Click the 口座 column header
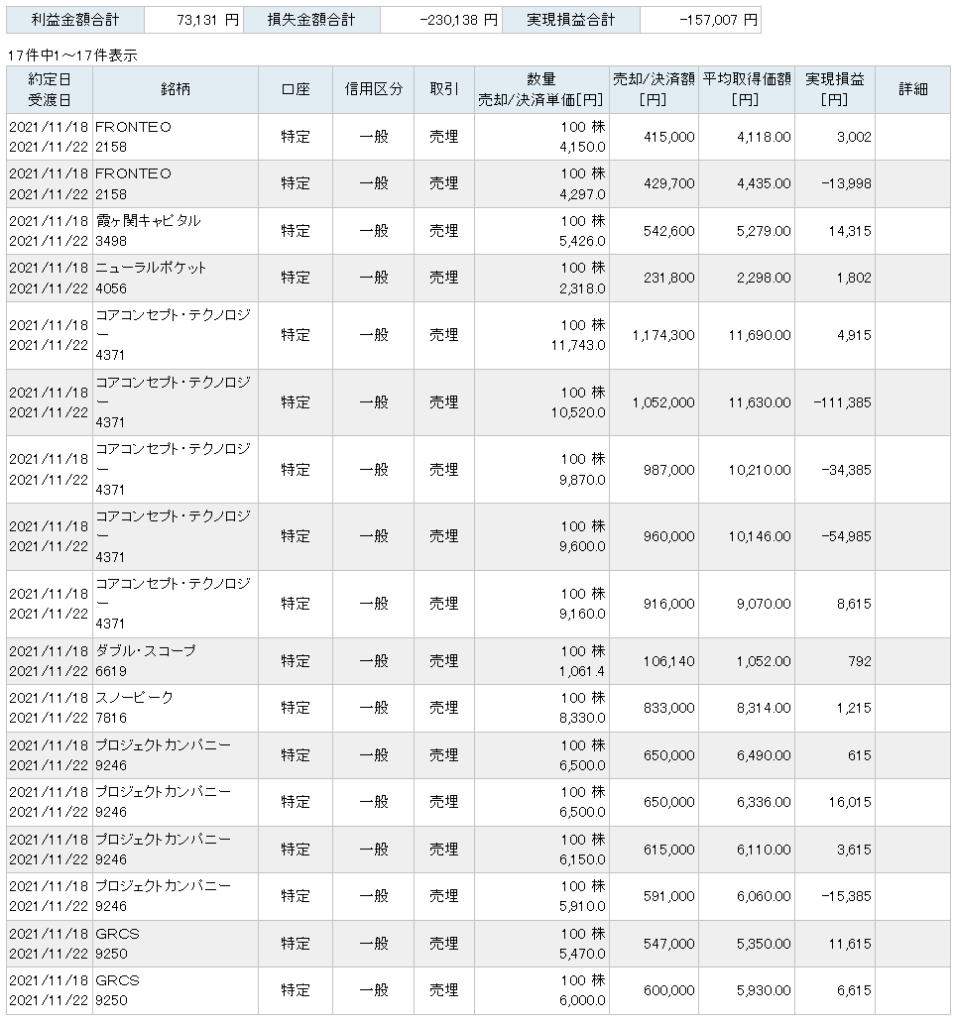Image resolution: width=954 pixels, height=1024 pixels. tap(295, 89)
